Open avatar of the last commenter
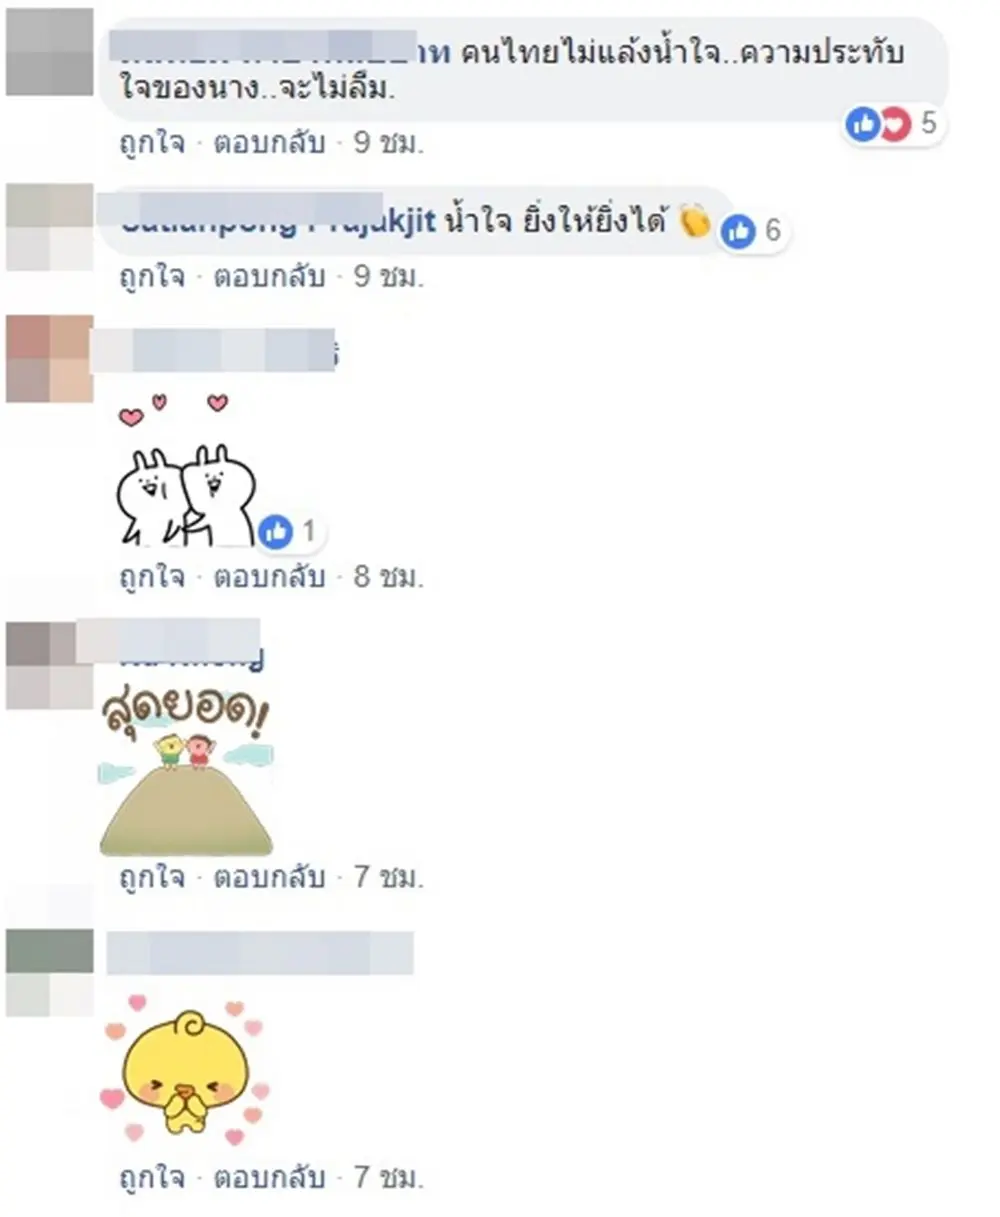Viewport: 1000px width, 1217px height. (x=49, y=973)
